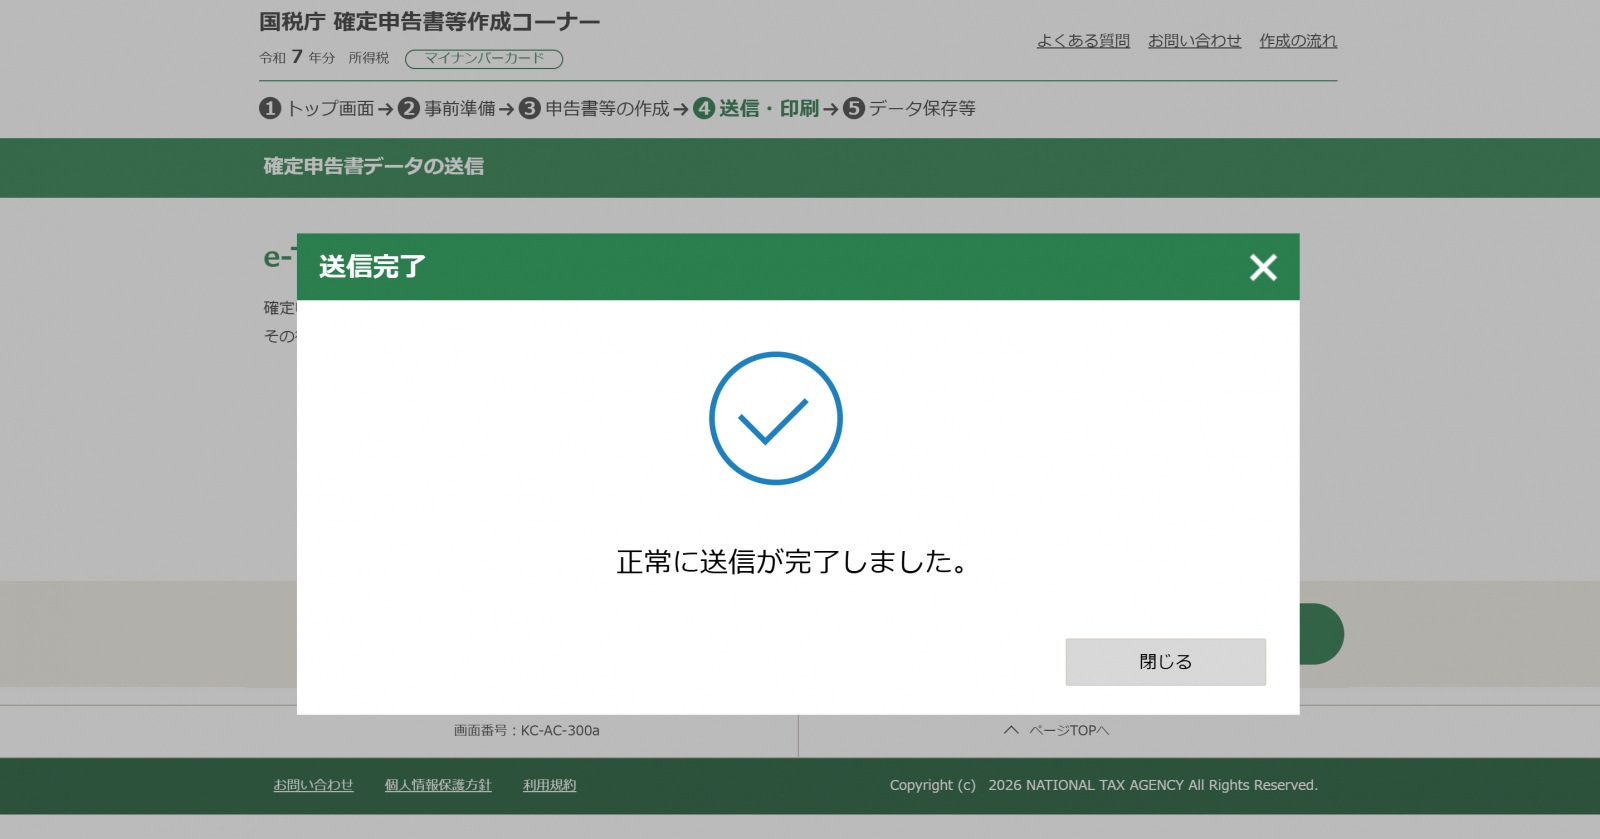Click the green button behind the dialog
1600x839 pixels.
coord(1322,634)
